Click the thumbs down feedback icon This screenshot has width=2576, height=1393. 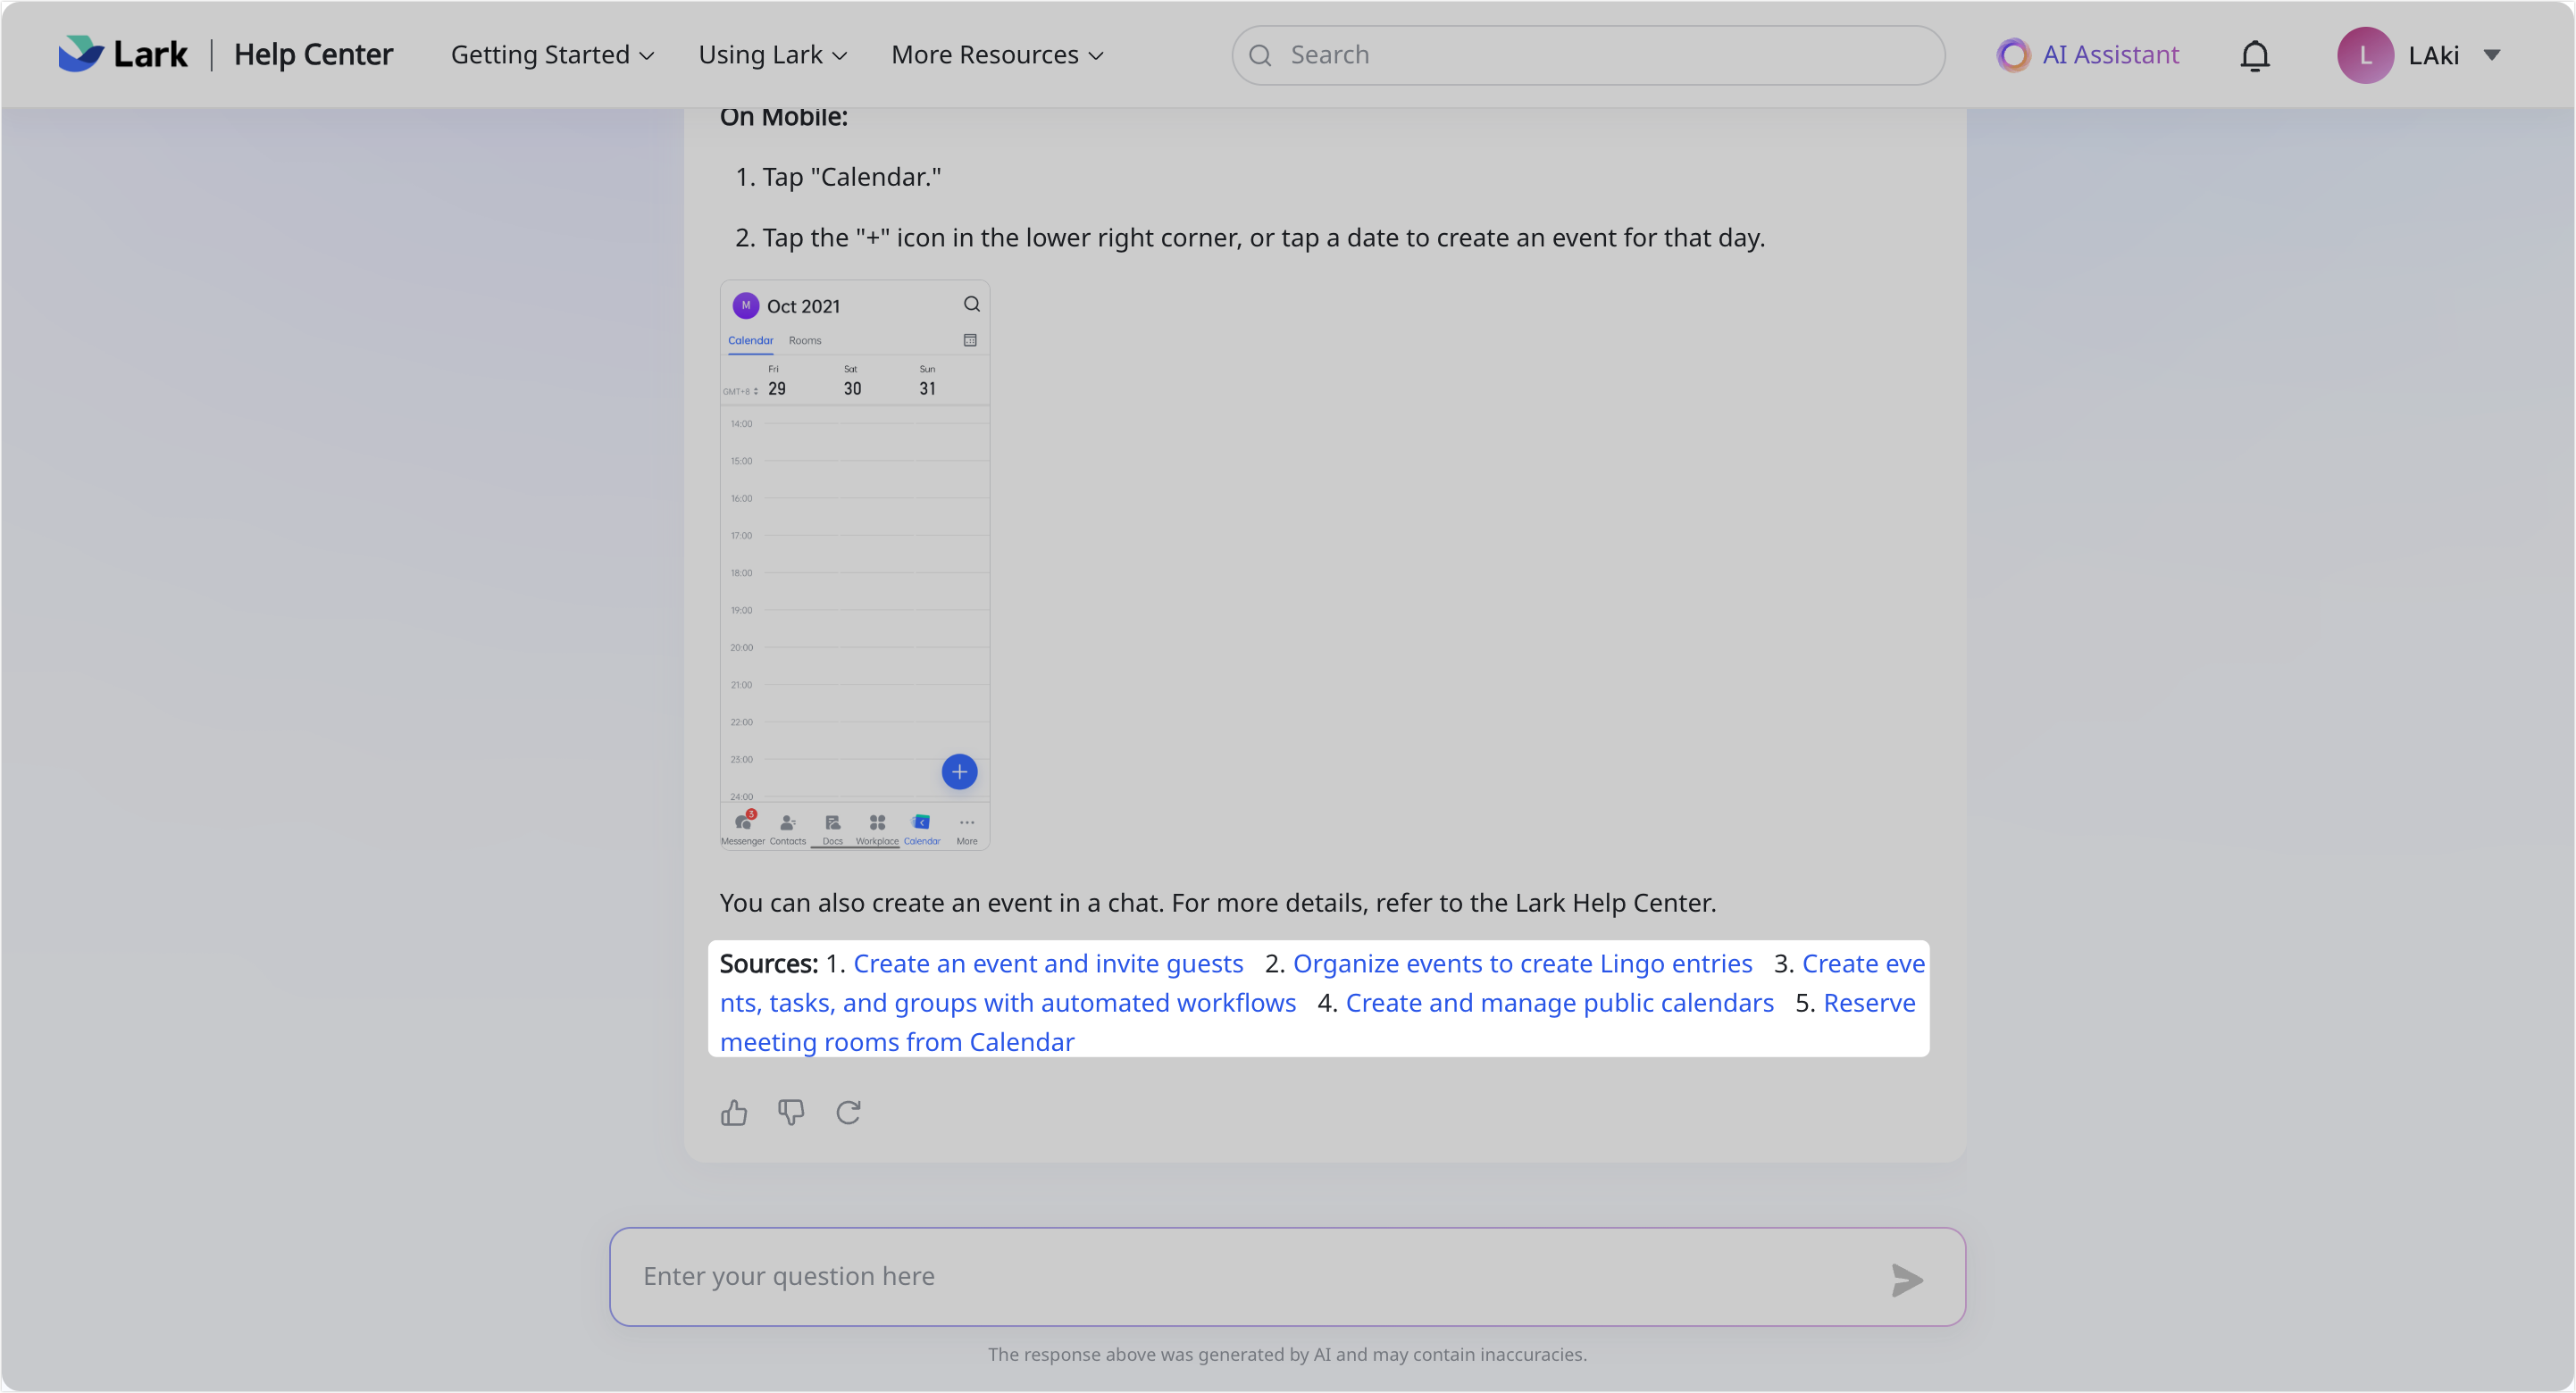pyautogui.click(x=791, y=1112)
